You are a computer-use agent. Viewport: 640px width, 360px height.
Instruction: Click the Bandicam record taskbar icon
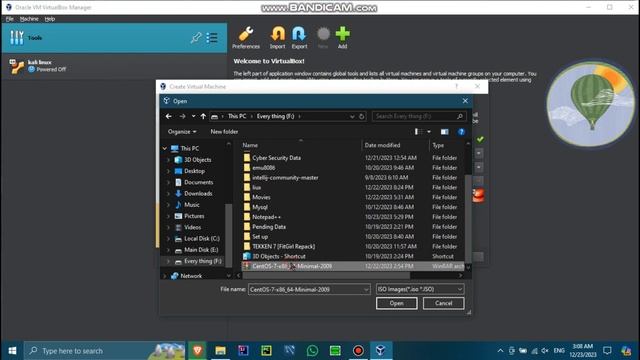coord(358,351)
